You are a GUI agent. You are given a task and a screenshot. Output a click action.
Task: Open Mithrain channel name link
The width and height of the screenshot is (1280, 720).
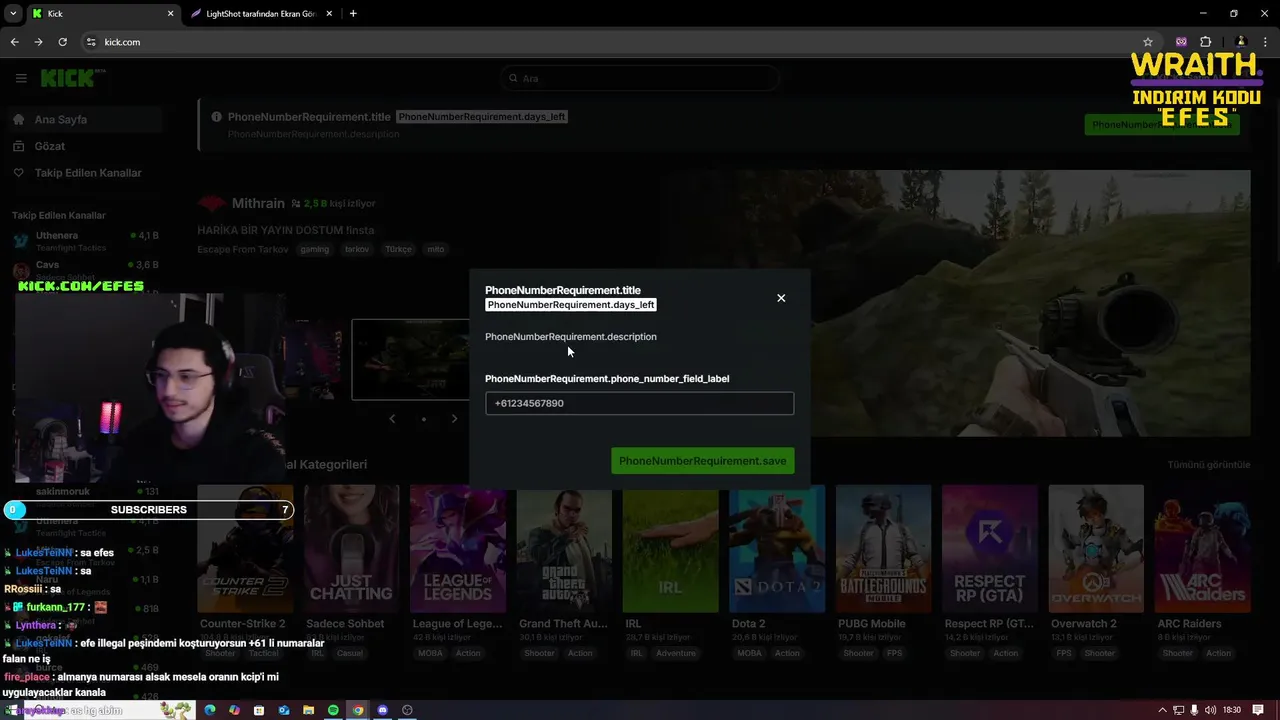(x=258, y=203)
